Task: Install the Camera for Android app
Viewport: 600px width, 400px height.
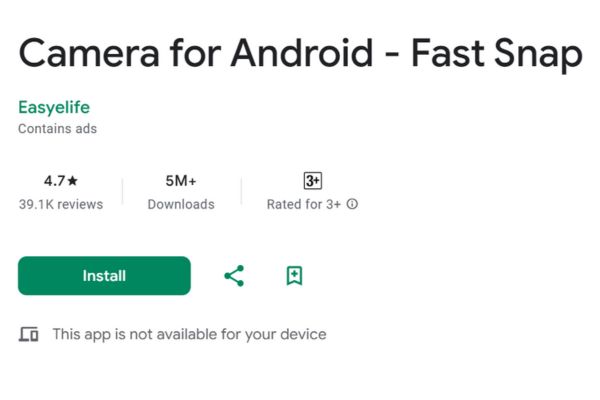Action: click(x=104, y=276)
